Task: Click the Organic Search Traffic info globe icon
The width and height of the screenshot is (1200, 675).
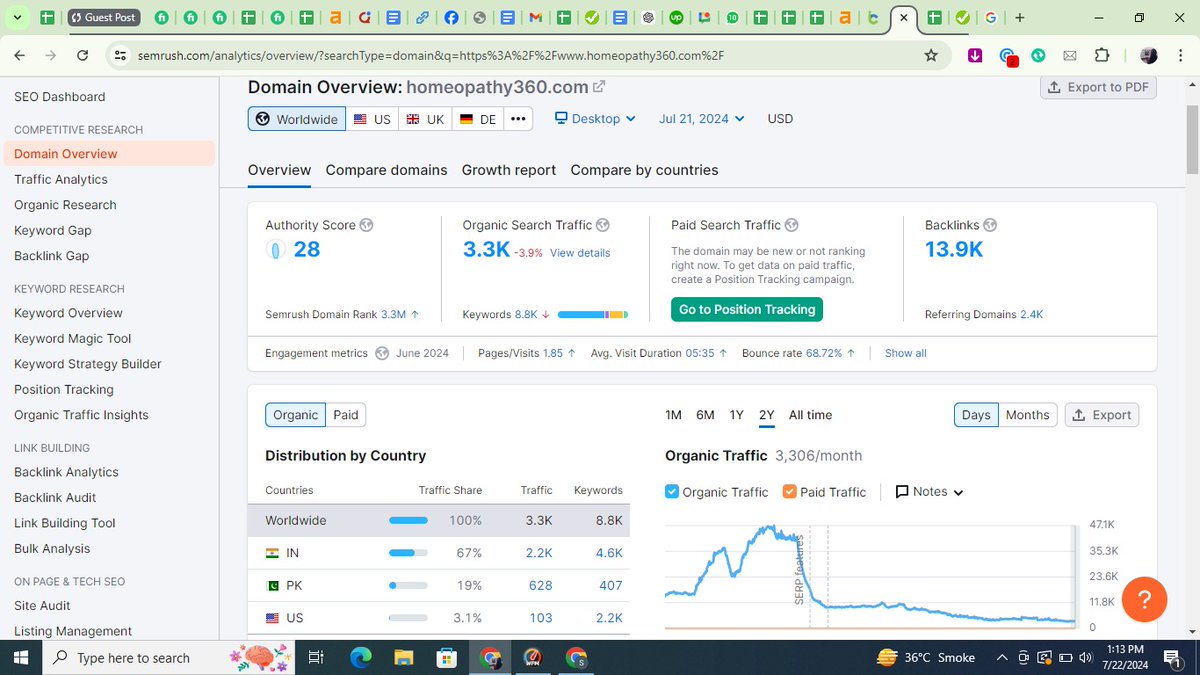Action: click(x=603, y=225)
